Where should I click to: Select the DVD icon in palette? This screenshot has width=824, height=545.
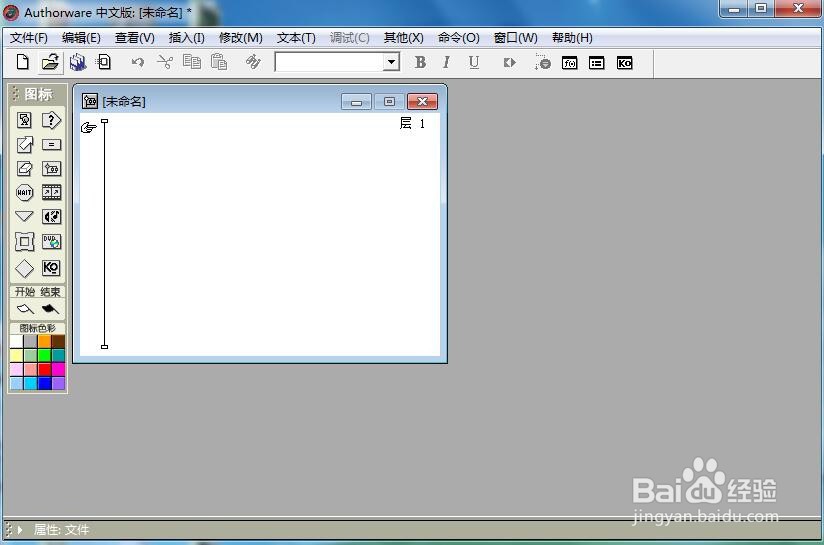click(x=51, y=242)
